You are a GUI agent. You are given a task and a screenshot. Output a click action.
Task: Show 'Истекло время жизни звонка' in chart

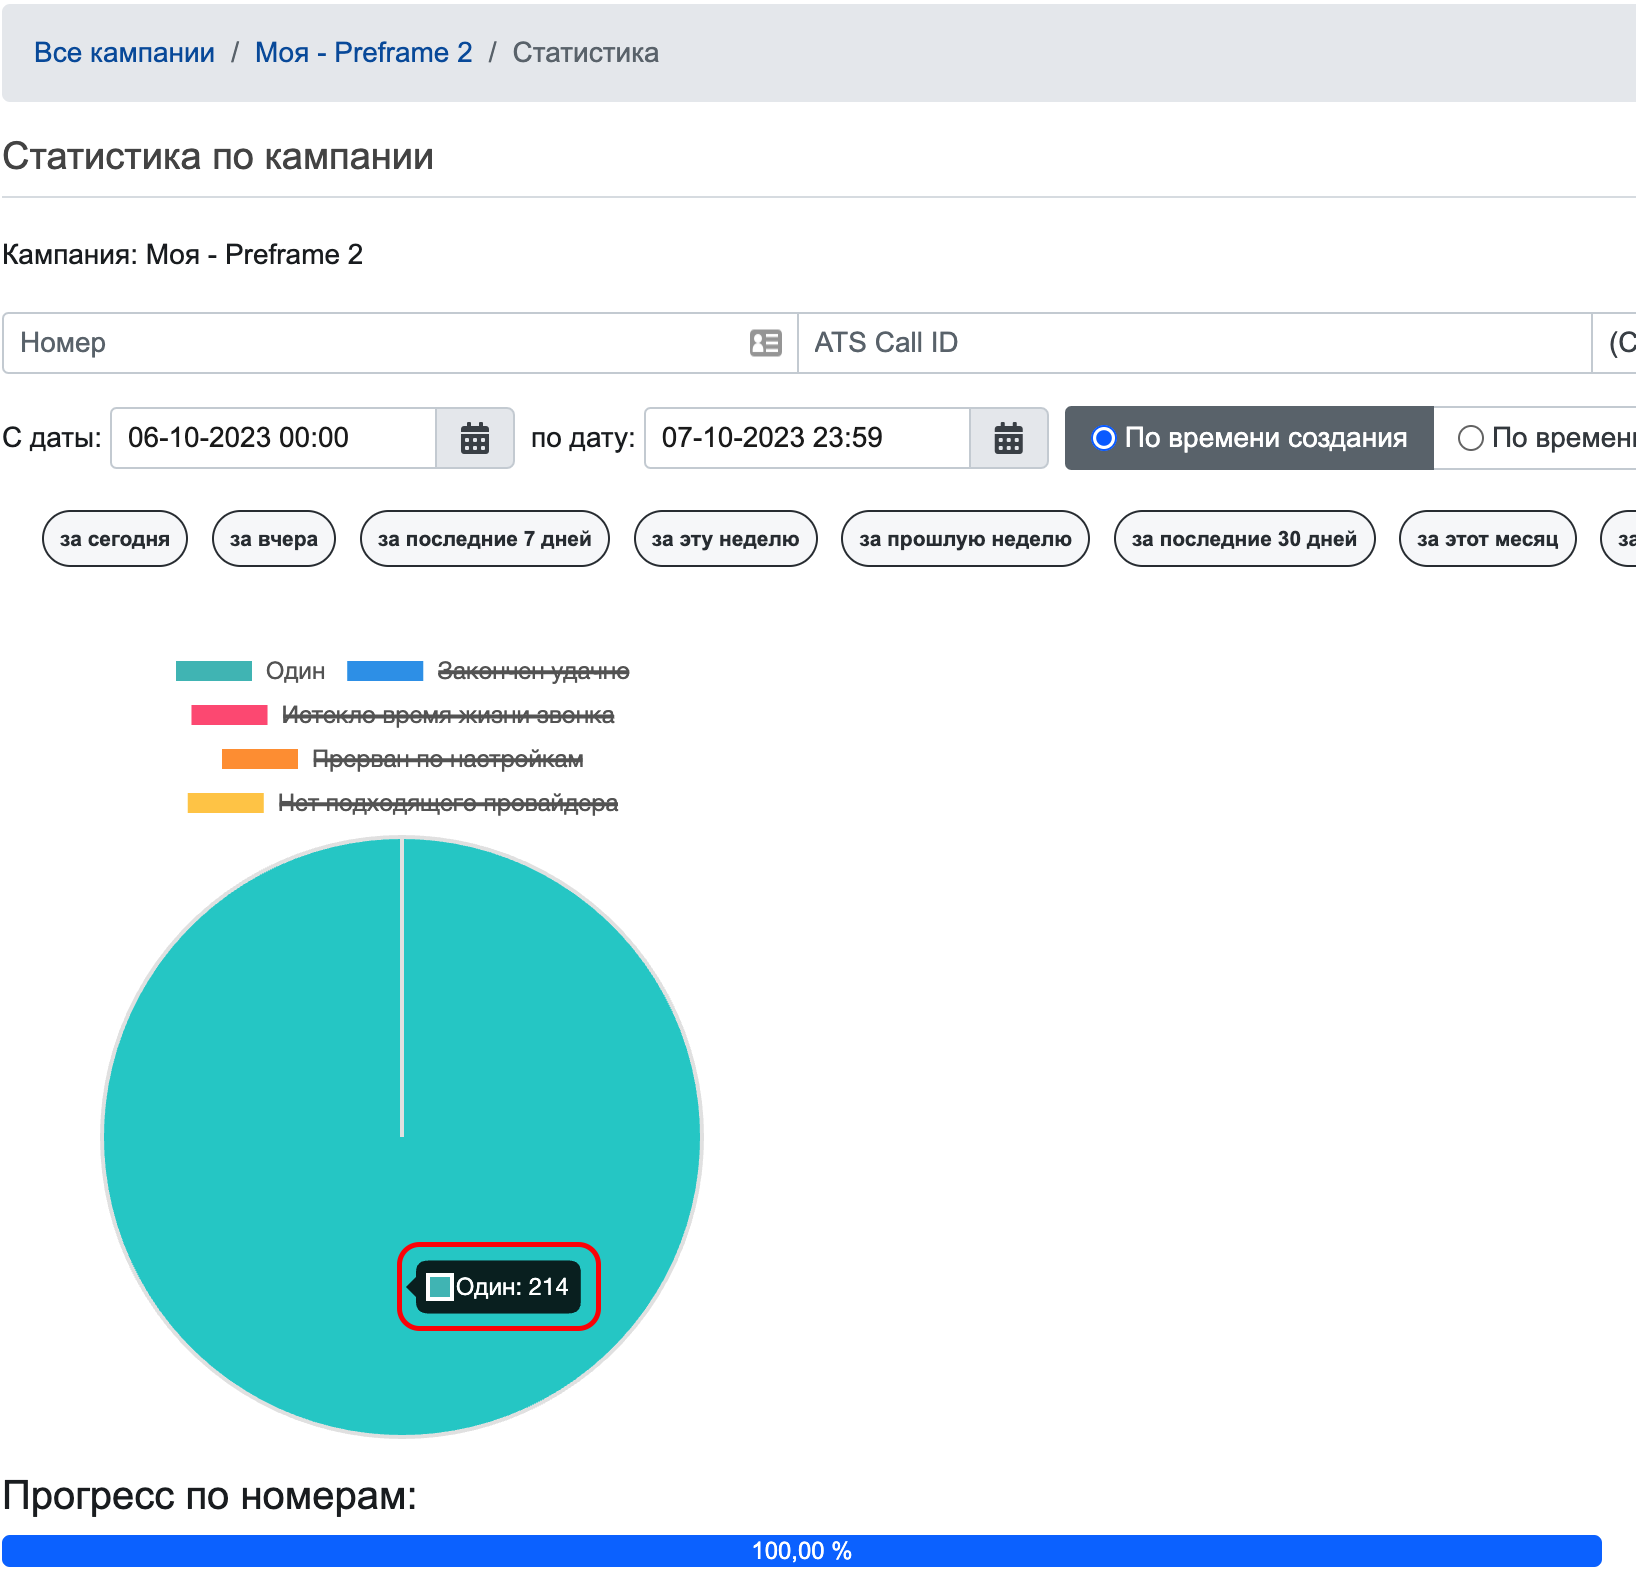[447, 715]
